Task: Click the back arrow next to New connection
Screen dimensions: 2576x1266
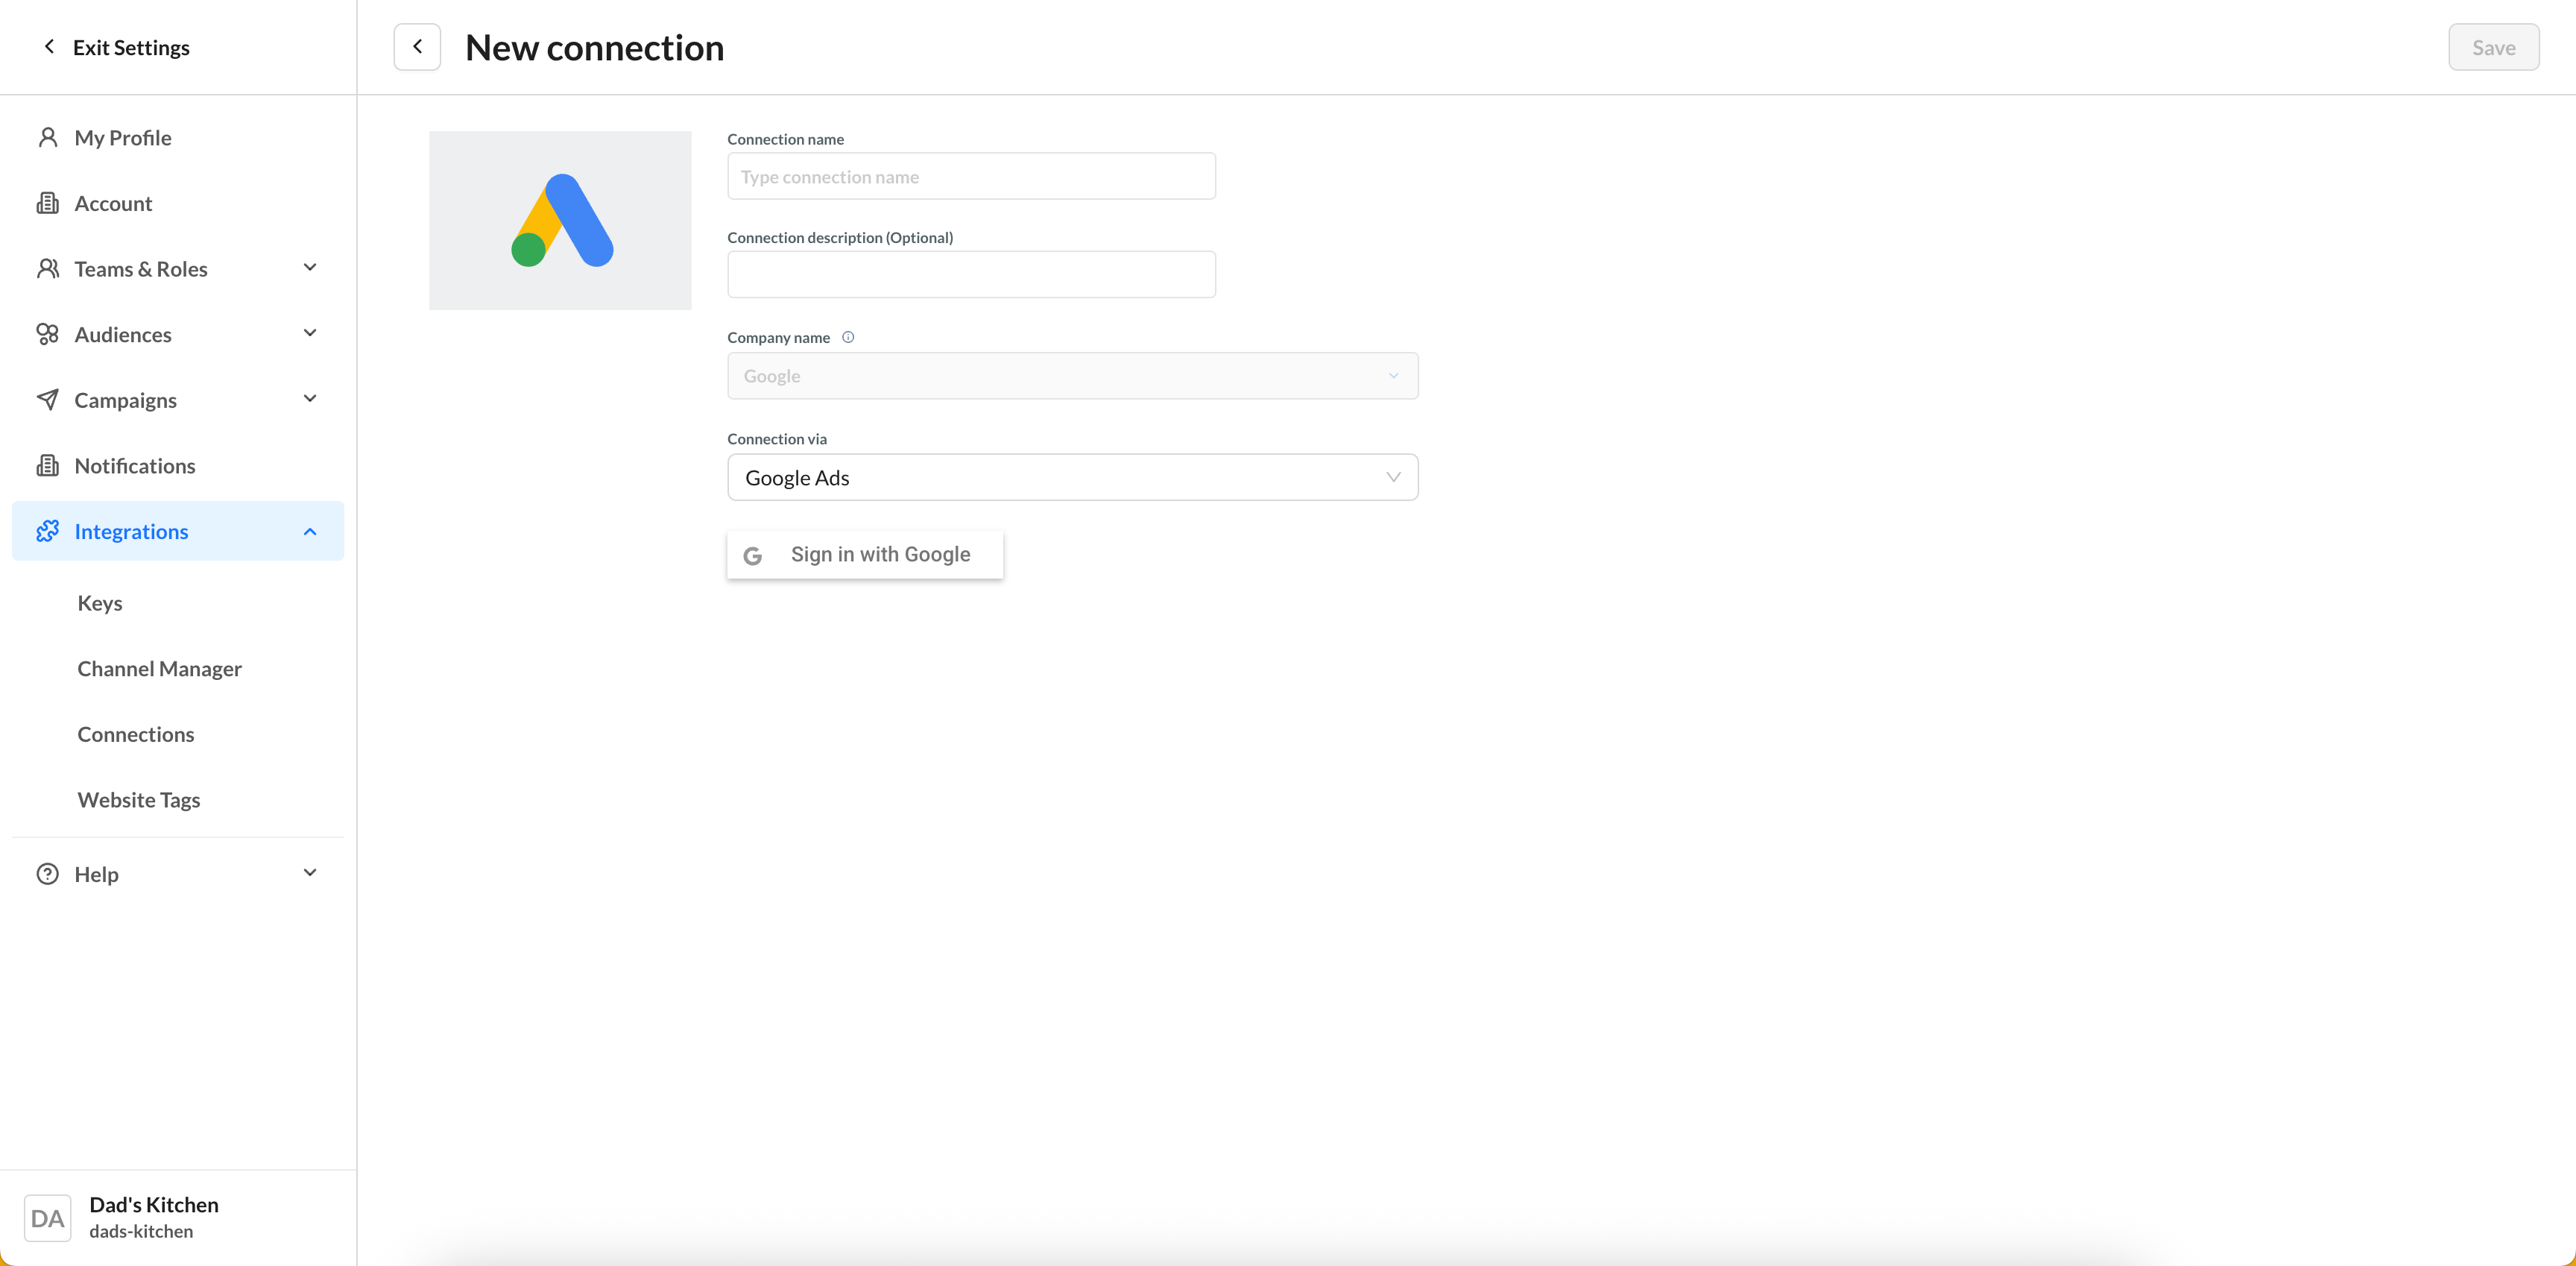Action: coord(417,47)
